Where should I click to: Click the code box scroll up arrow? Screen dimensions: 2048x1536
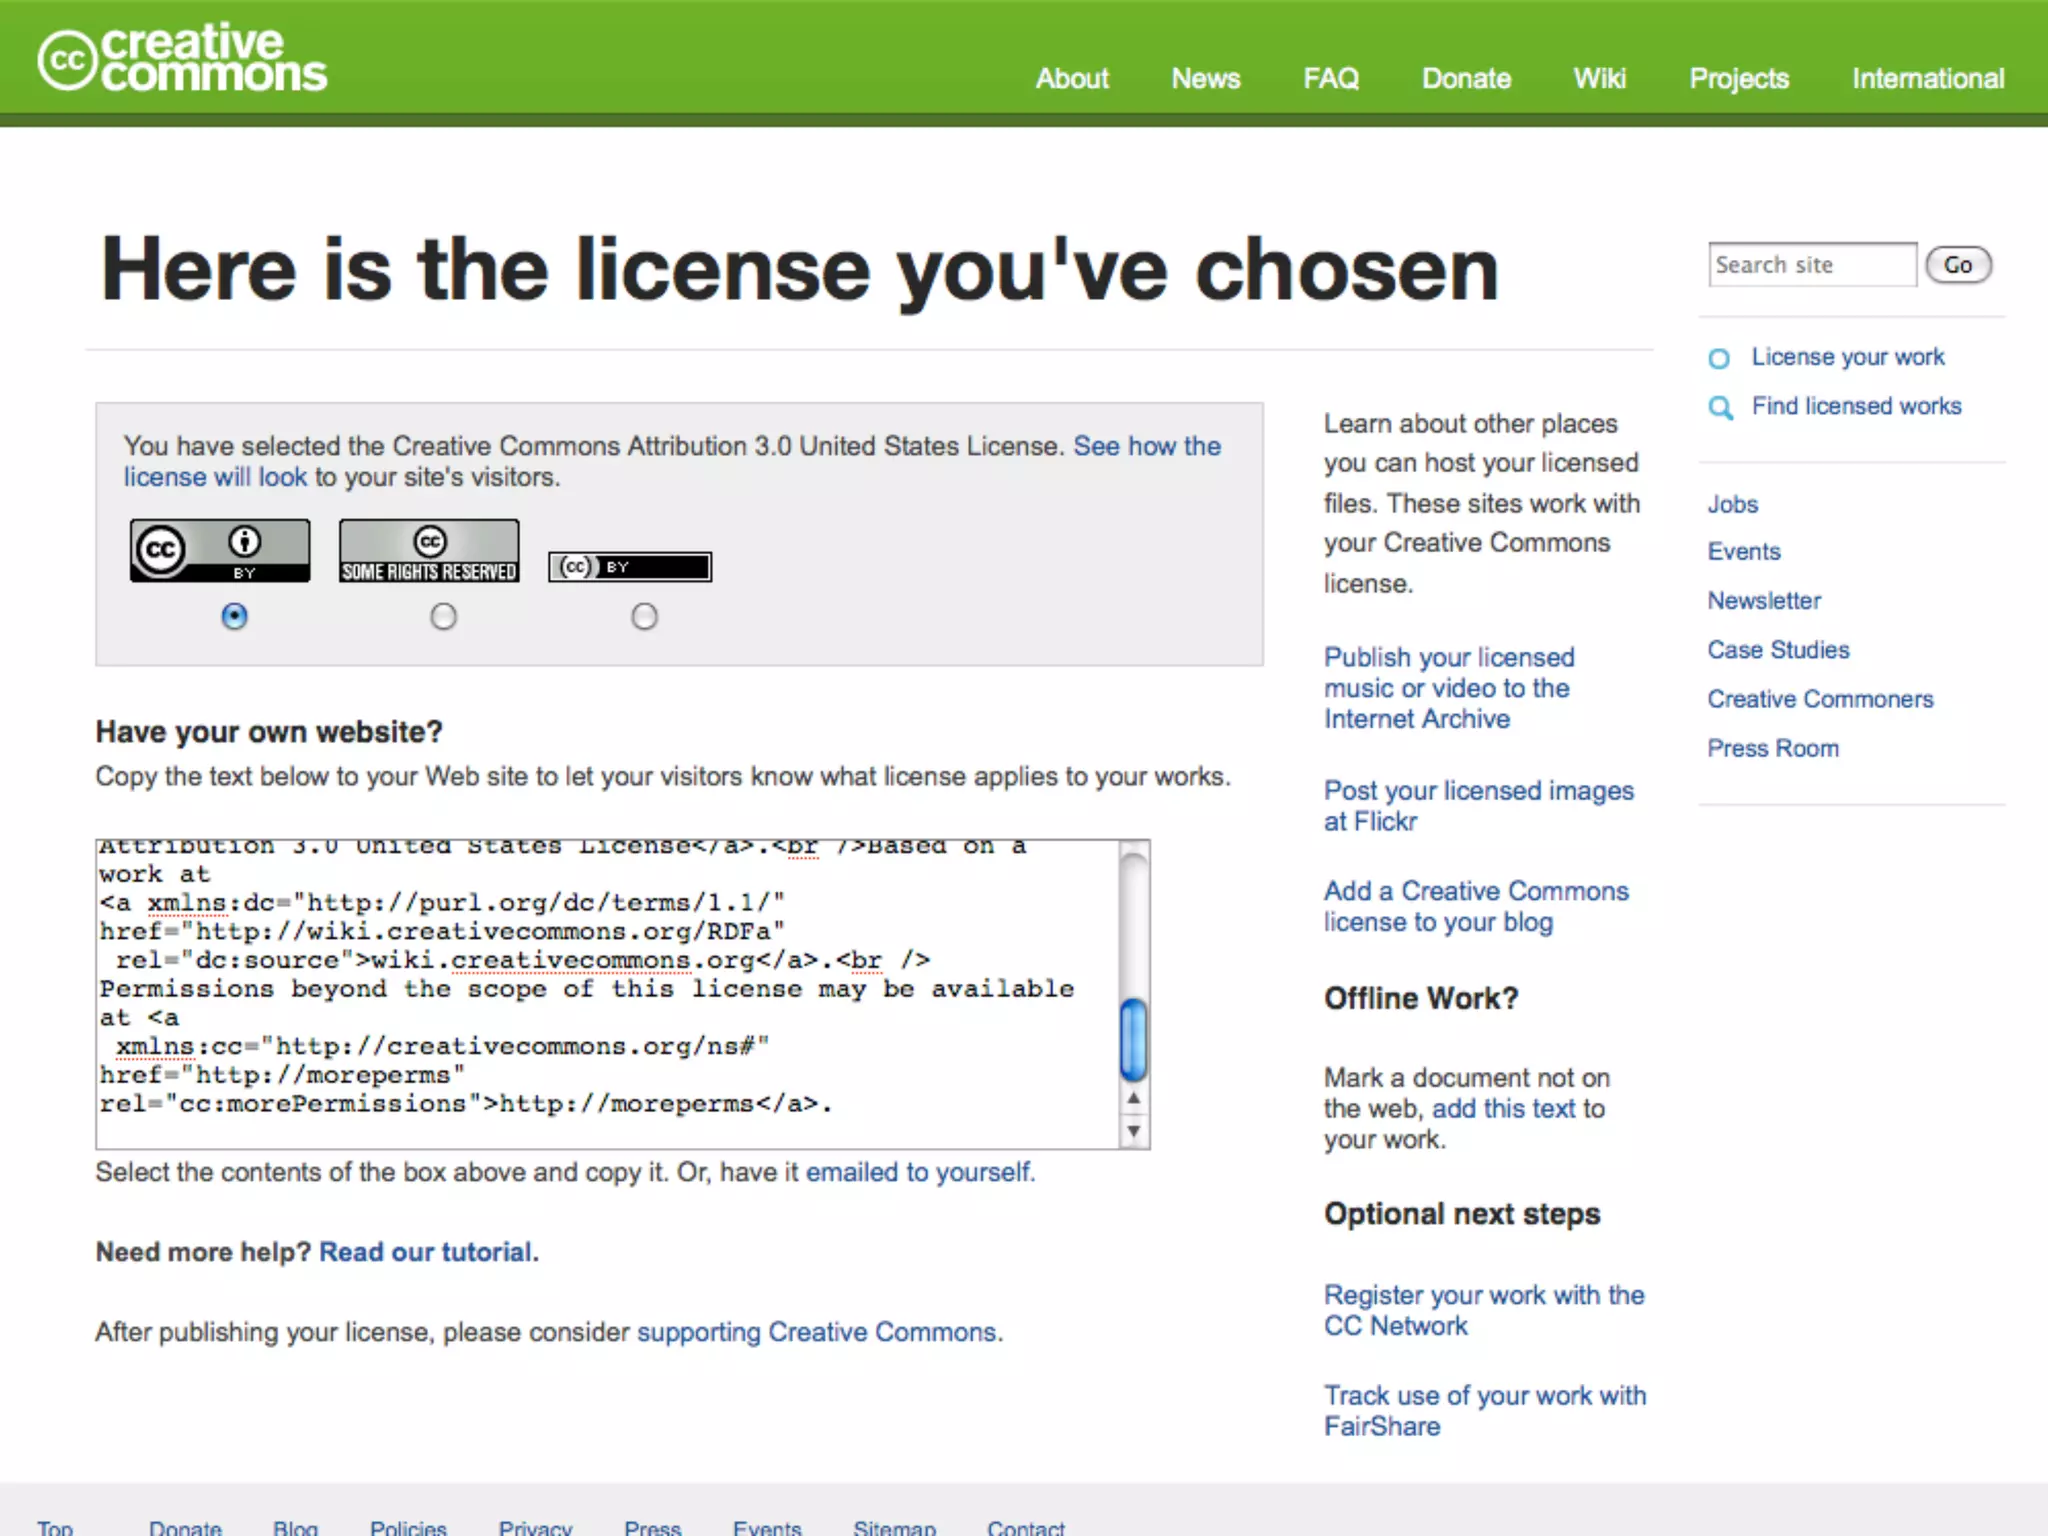pyautogui.click(x=1133, y=1098)
